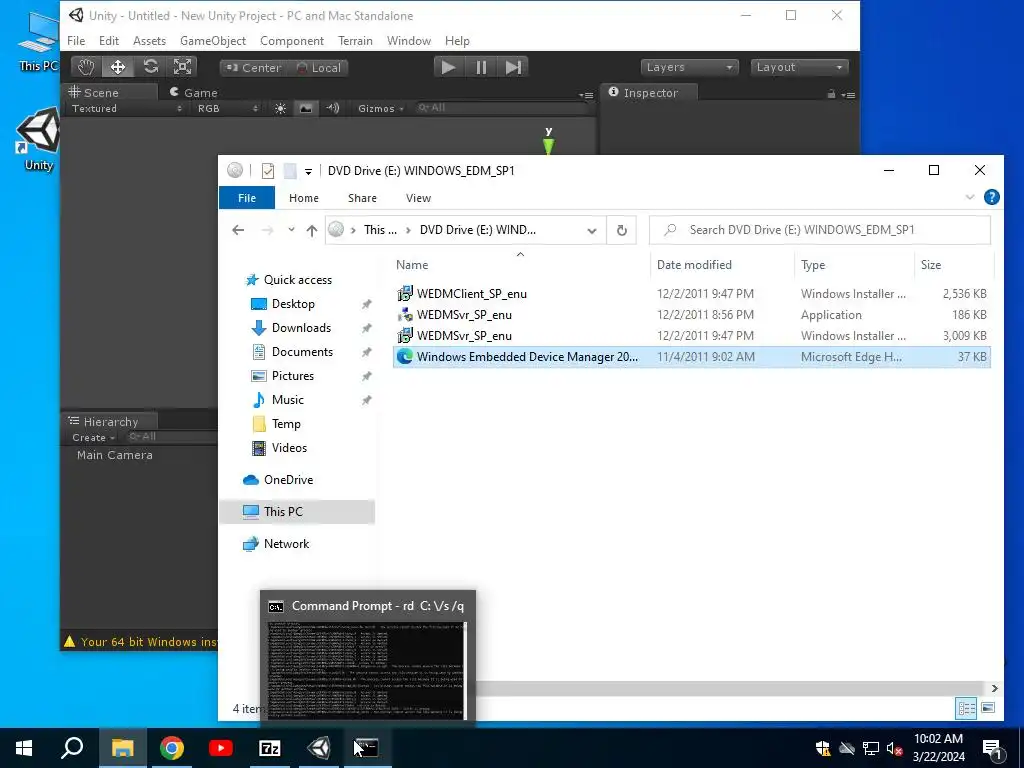Open Textured draw mode dropdown
The height and width of the screenshot is (768, 1024).
[127, 108]
